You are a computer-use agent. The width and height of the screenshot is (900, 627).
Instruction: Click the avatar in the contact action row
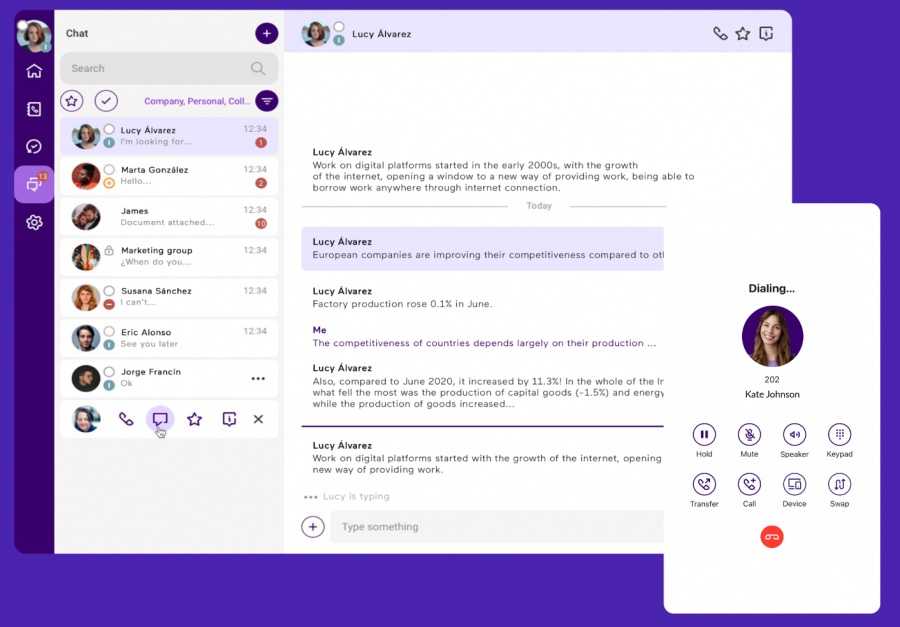coord(86,419)
